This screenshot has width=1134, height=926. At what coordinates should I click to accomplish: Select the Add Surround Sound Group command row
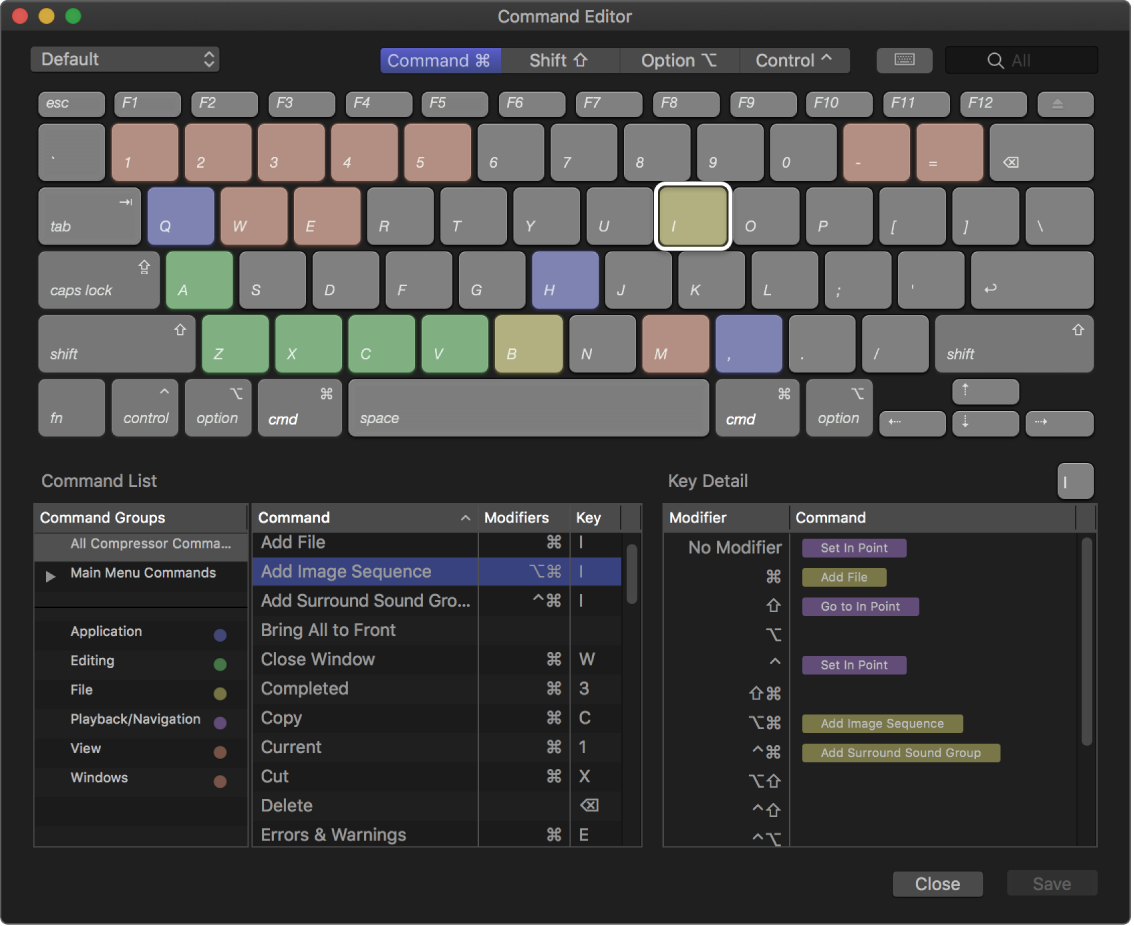click(x=365, y=600)
